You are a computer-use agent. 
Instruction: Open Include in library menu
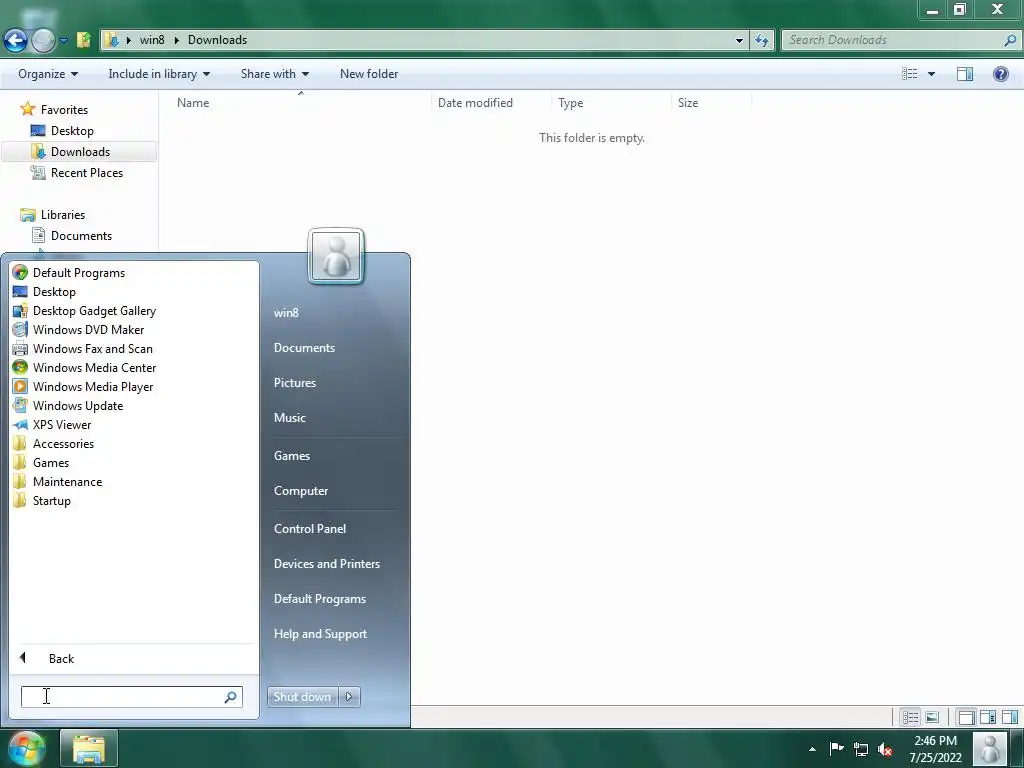159,74
